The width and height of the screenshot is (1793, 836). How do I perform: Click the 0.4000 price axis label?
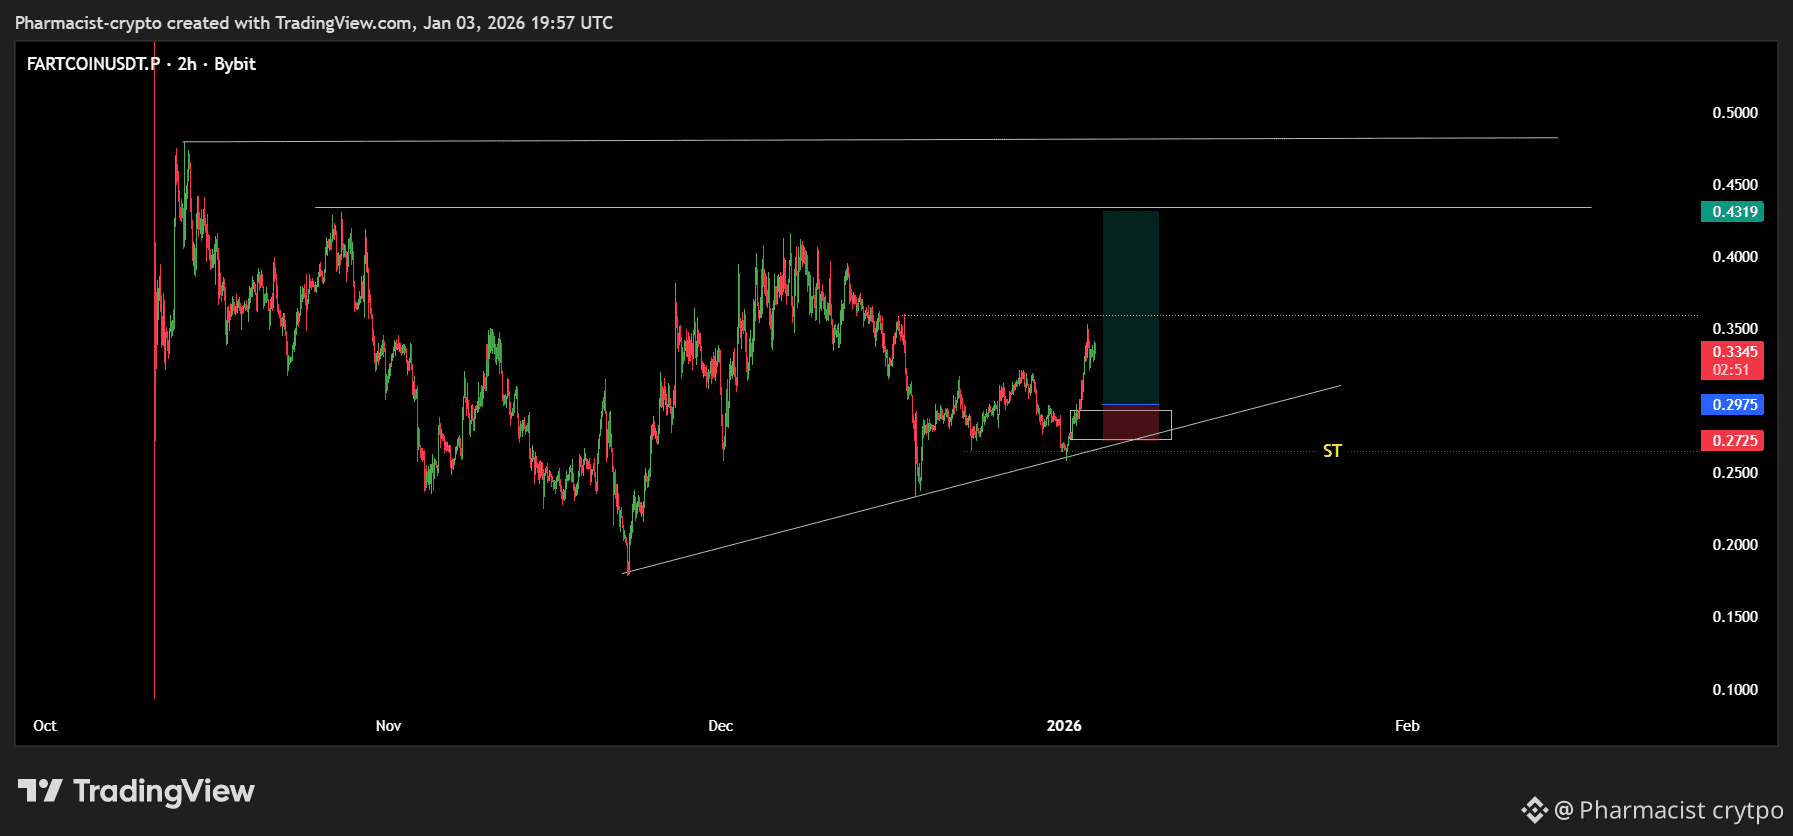1735,257
